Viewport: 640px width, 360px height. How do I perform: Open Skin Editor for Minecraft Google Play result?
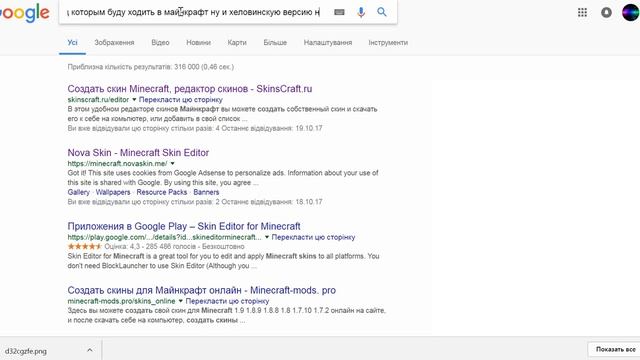184,226
